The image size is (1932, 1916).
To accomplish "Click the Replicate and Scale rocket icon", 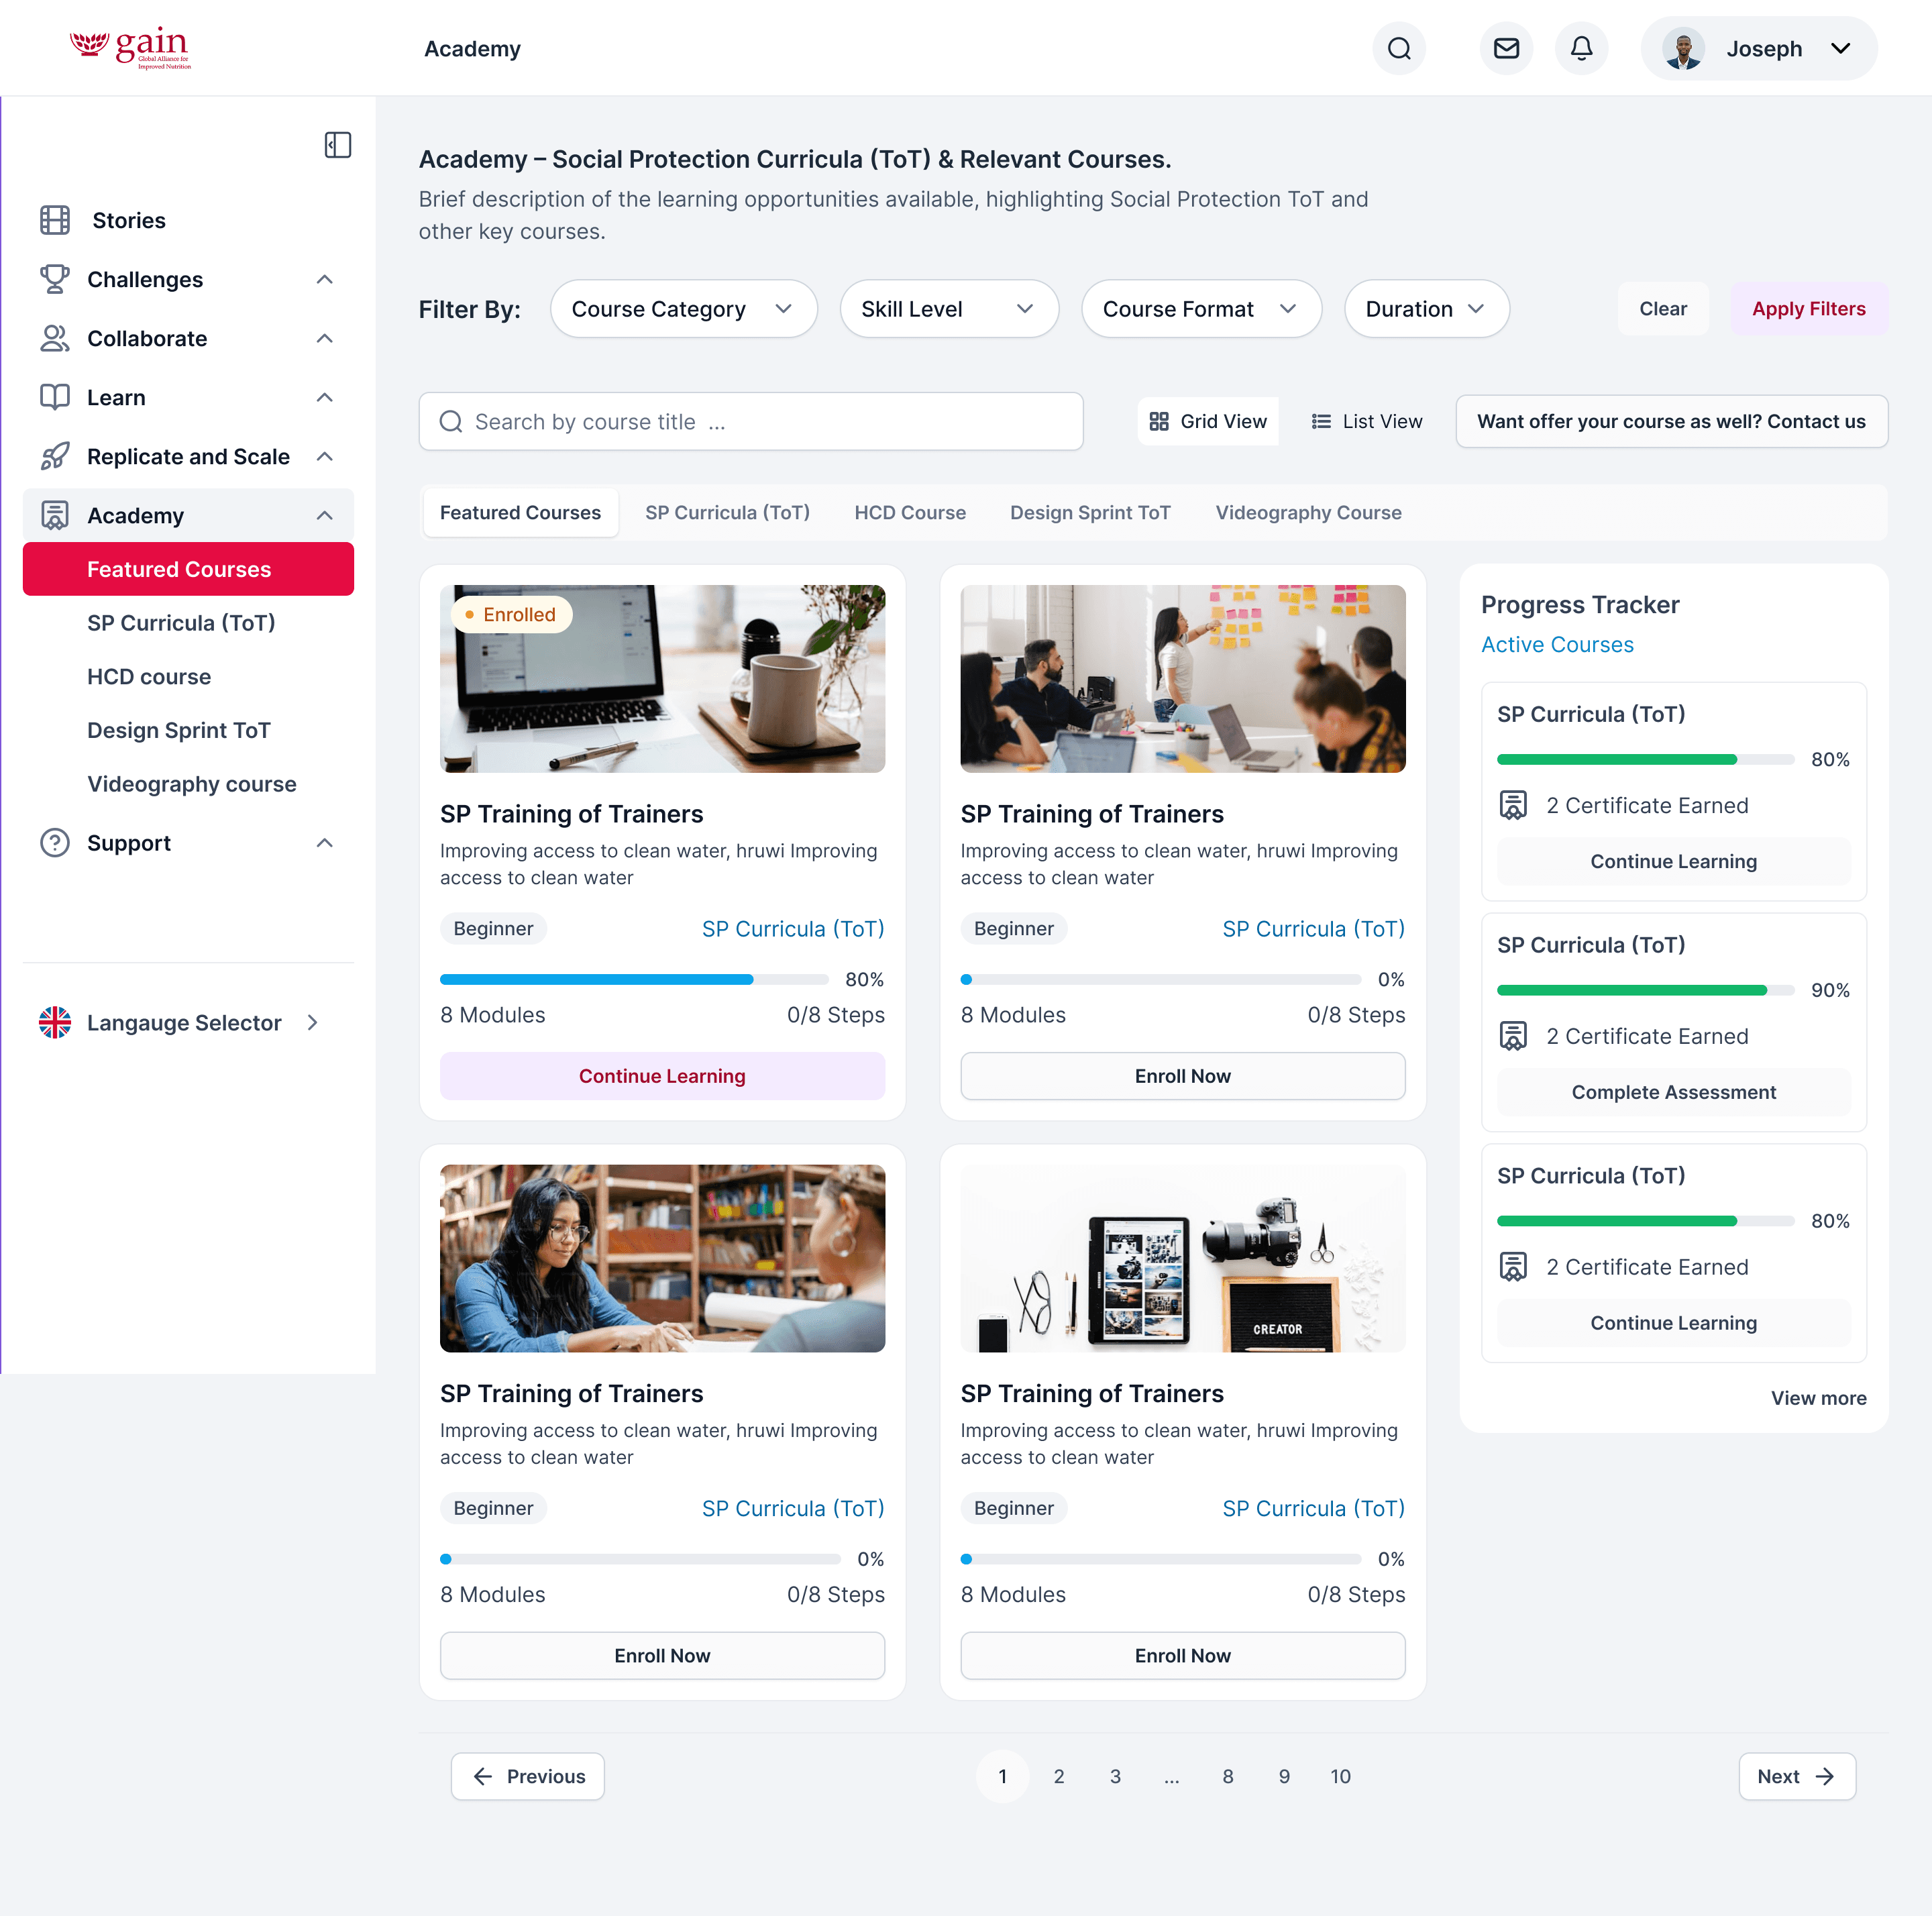I will [x=55, y=456].
